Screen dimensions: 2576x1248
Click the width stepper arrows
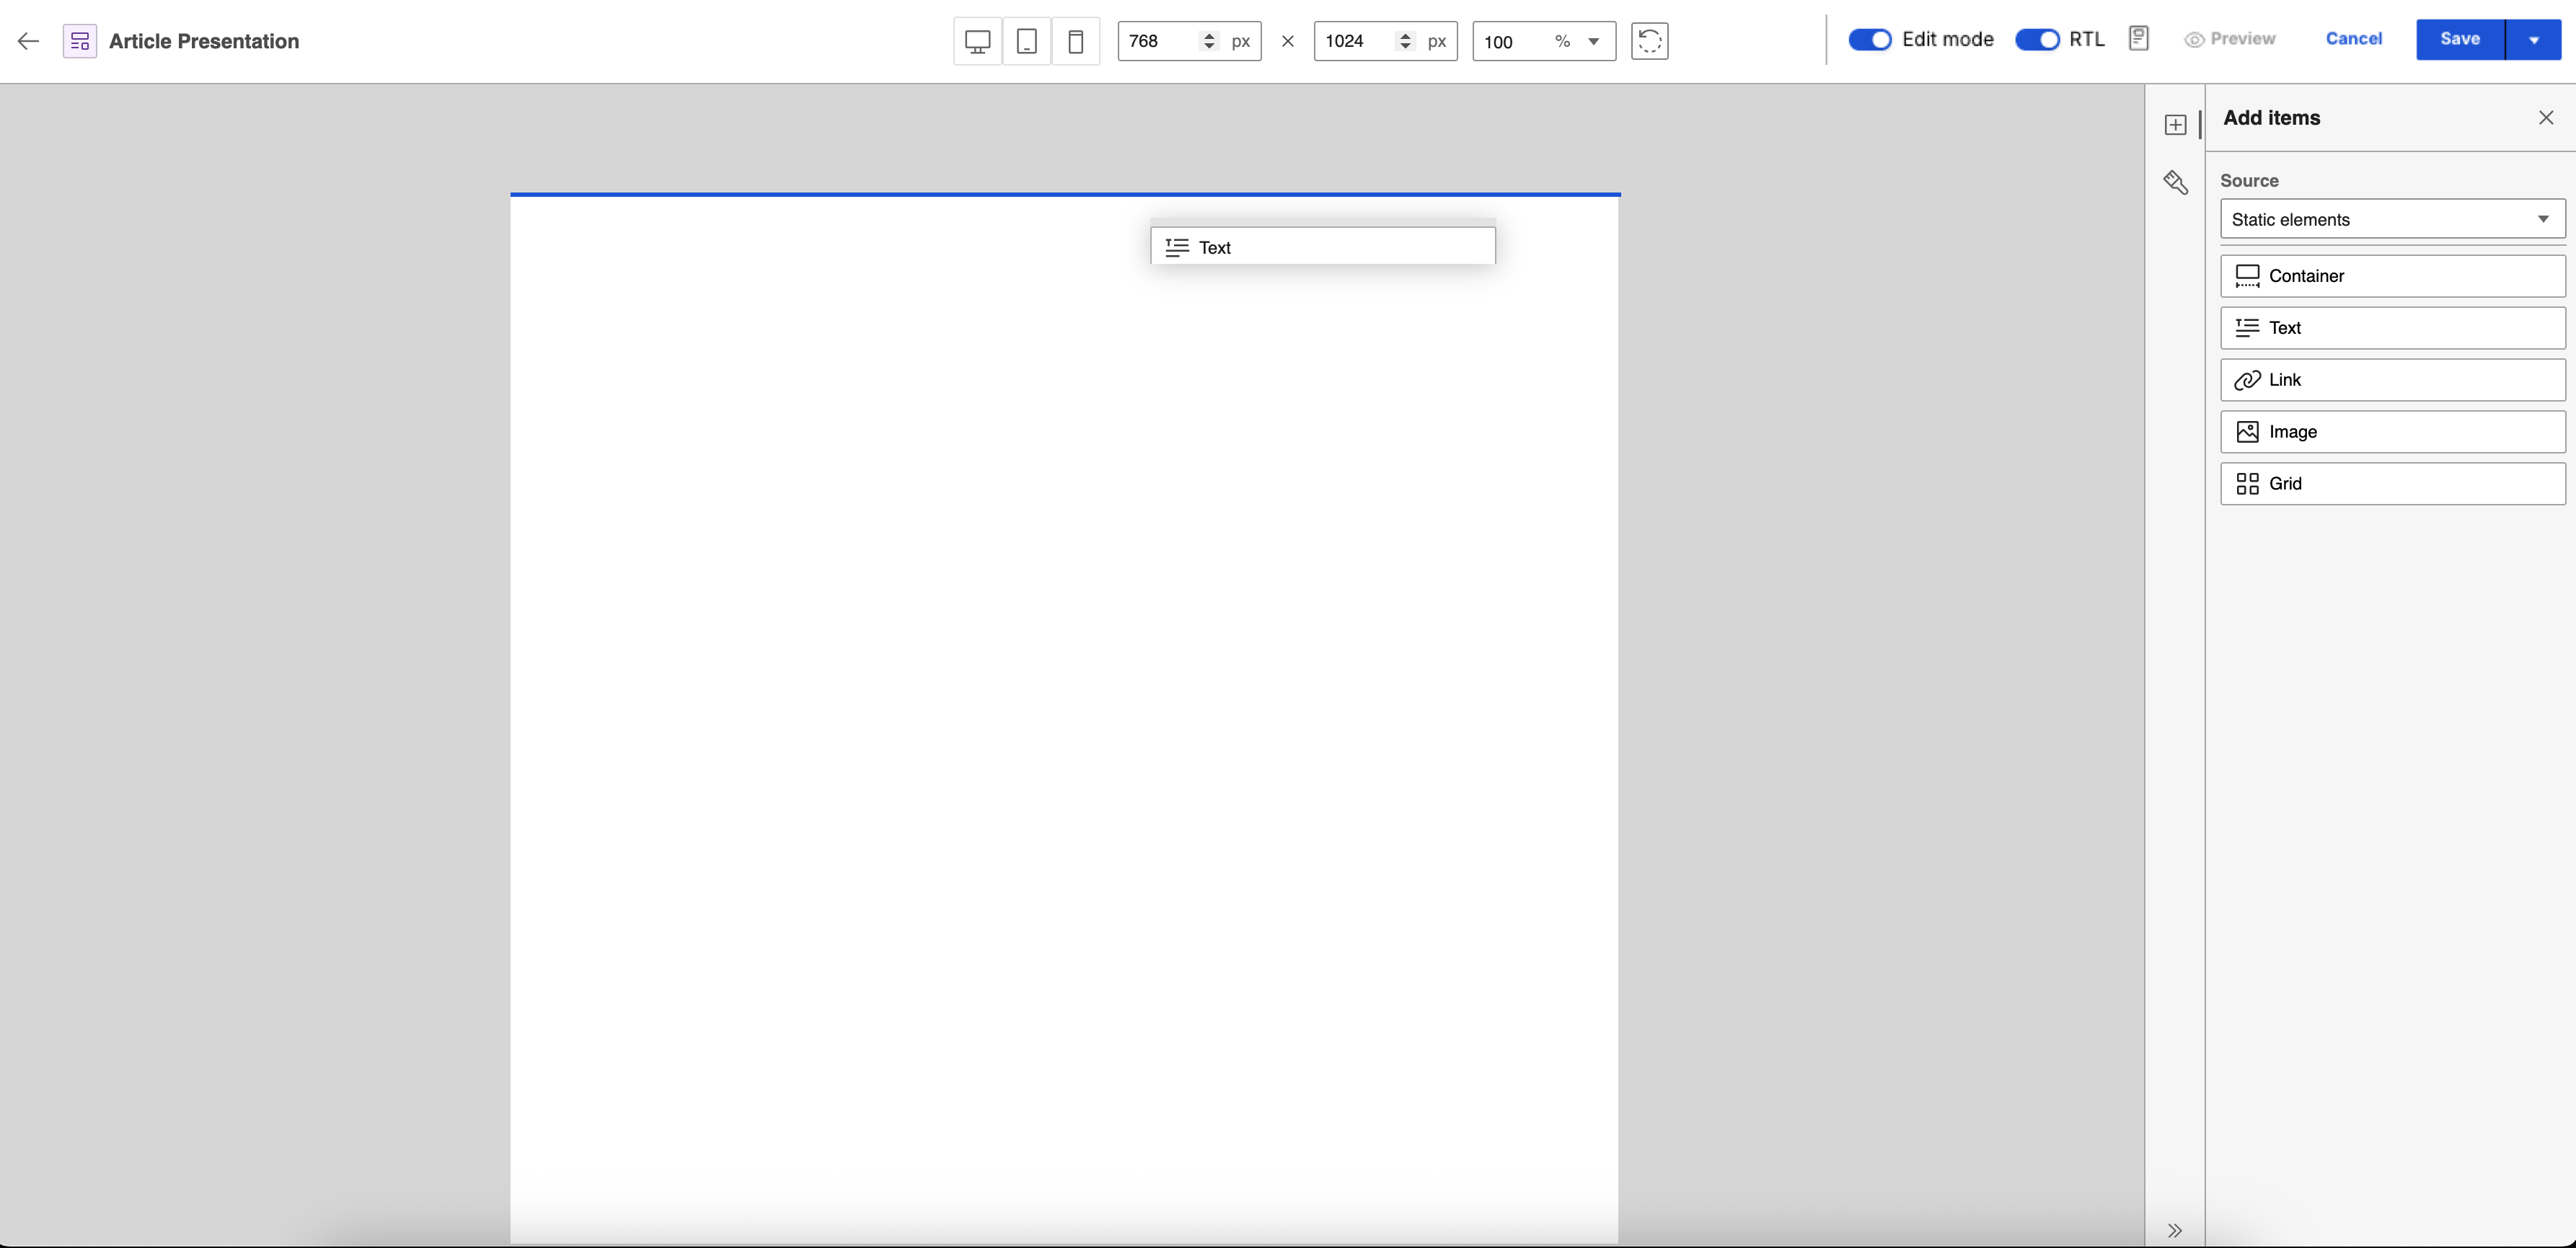click(1209, 41)
